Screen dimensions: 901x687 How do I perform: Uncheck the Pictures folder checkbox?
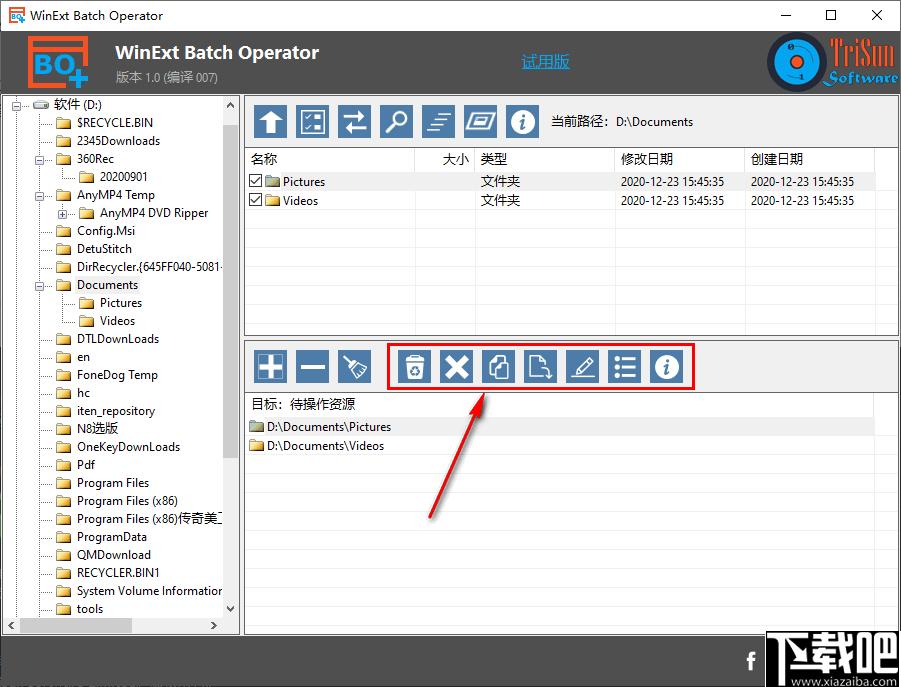[x=256, y=181]
